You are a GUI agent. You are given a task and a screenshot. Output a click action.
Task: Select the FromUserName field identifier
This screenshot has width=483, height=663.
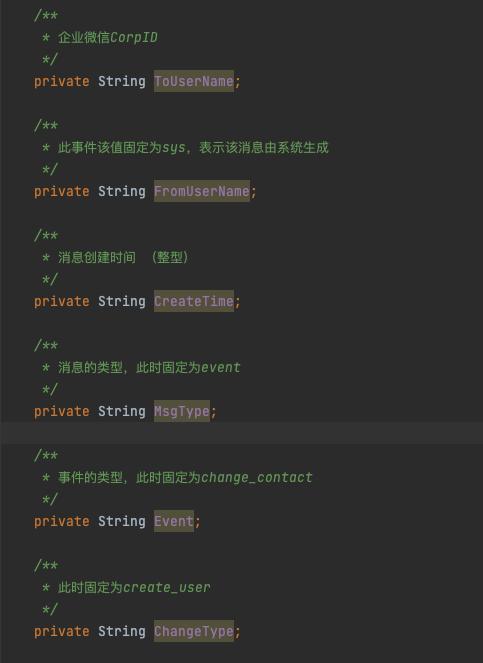tap(202, 191)
